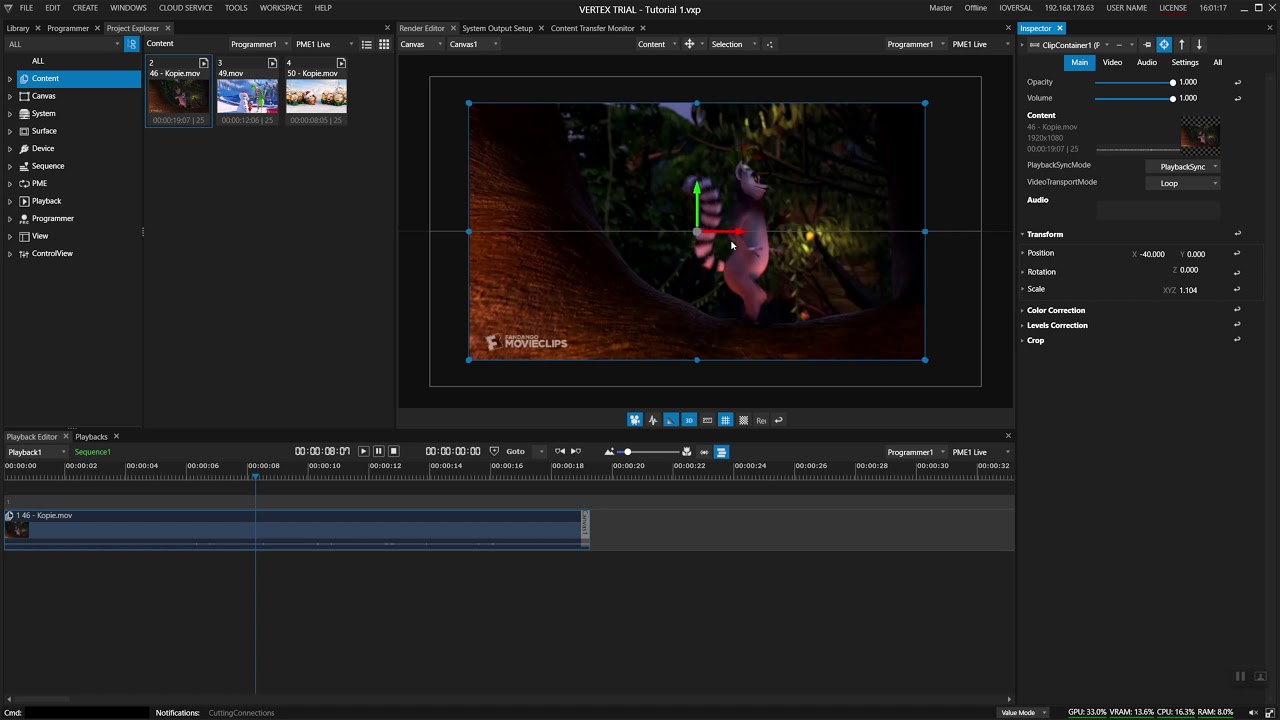Open the PlaybackSyncMode dropdown

click(x=1183, y=167)
